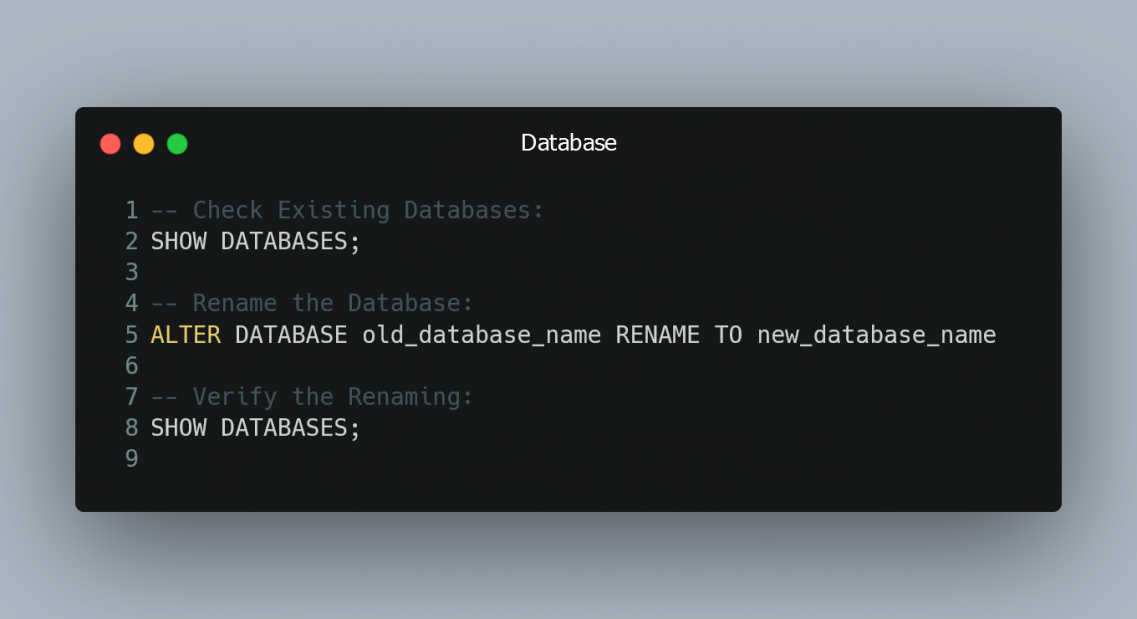The image size is (1137, 619).
Task: Click the semicolon ending line 2
Action: pyautogui.click(x=355, y=241)
